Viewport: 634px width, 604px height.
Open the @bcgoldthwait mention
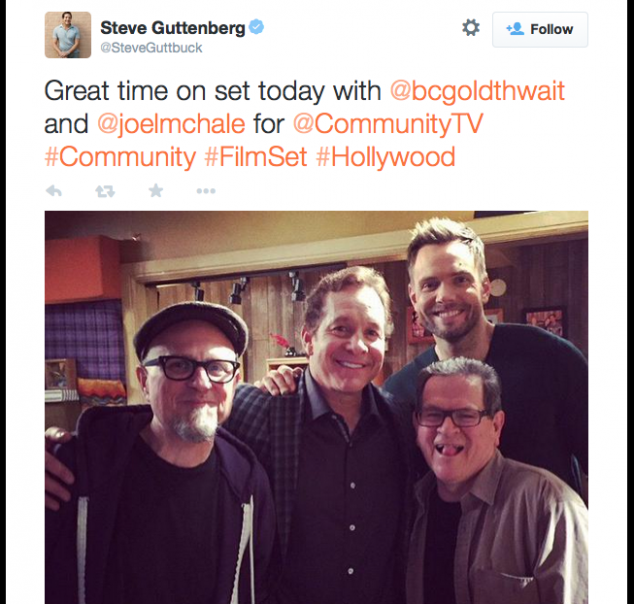[x=477, y=91]
